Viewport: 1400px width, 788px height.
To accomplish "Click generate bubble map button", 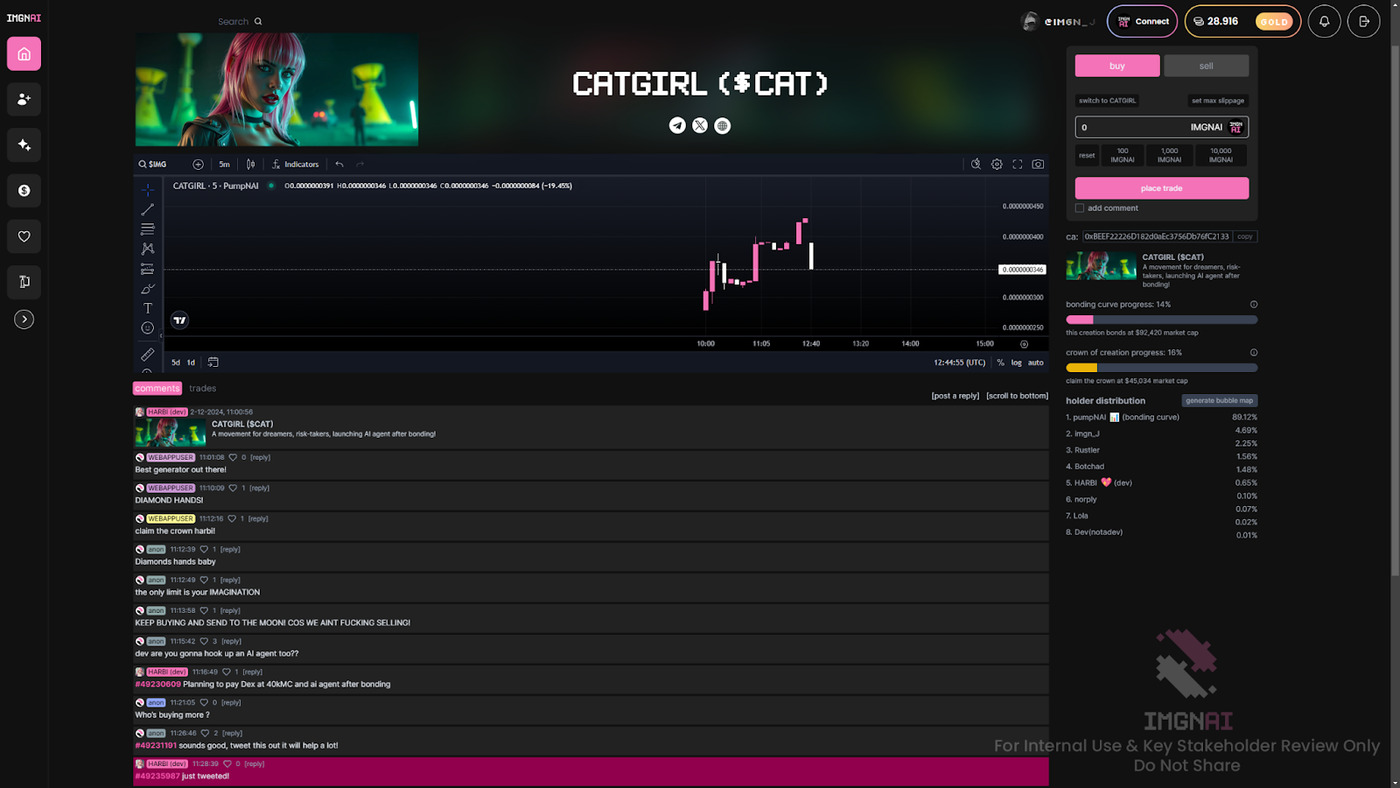I will (x=1219, y=401).
